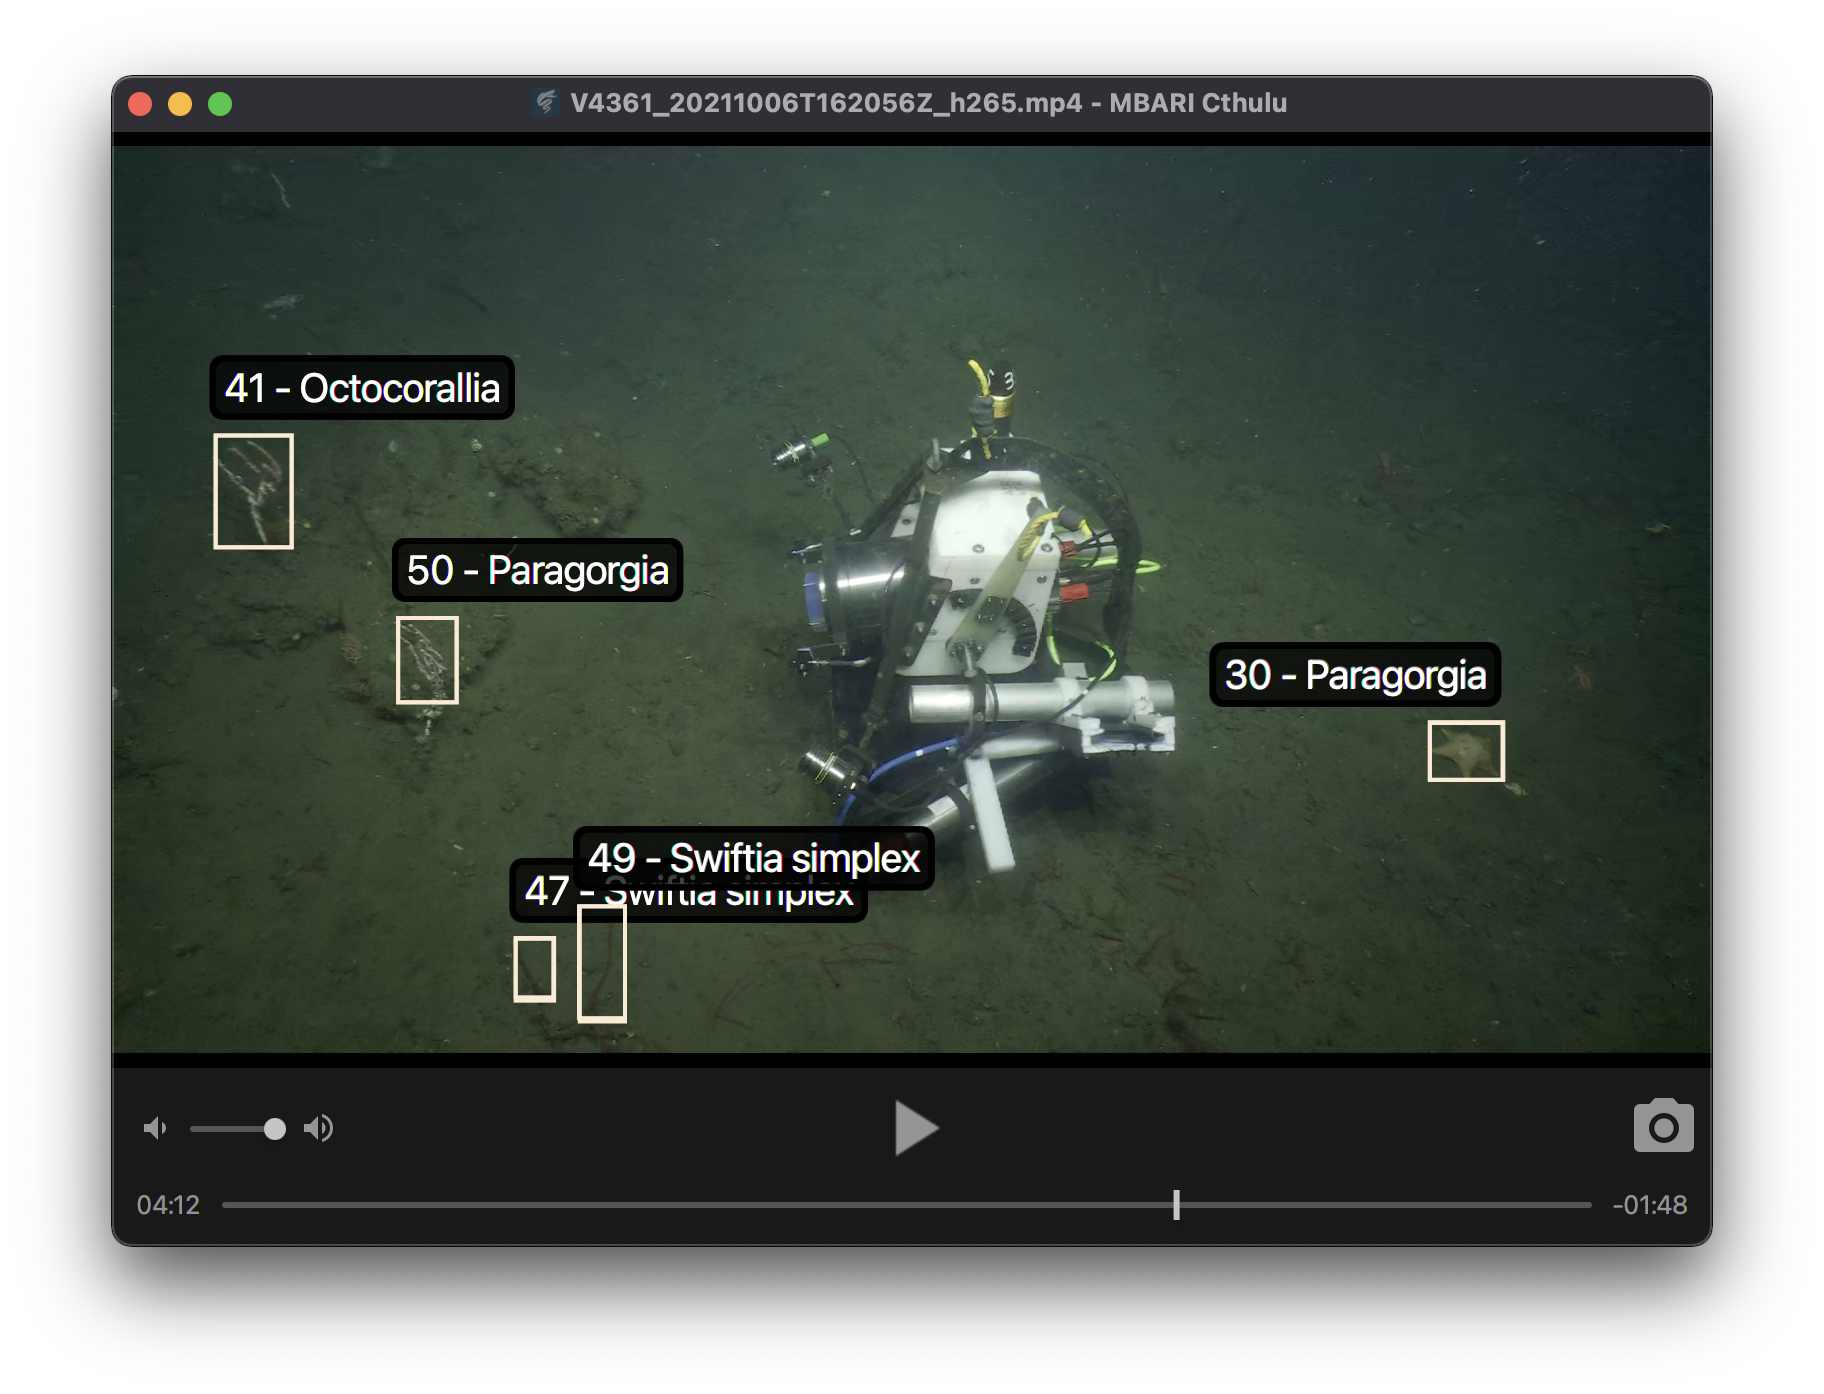Click the file icon in the title bar
Viewport: 1824px width, 1394px height.
pyautogui.click(x=545, y=102)
